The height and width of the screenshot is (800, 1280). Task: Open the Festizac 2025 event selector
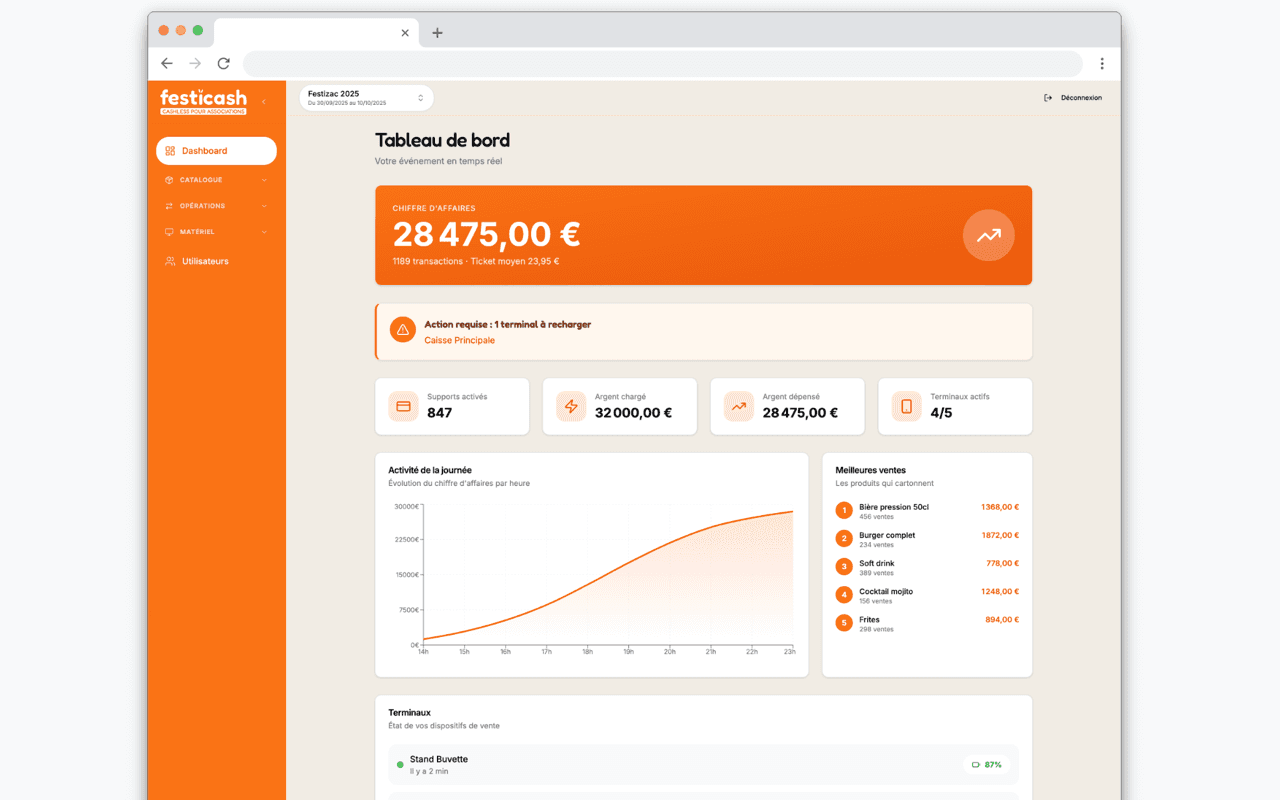366,98
